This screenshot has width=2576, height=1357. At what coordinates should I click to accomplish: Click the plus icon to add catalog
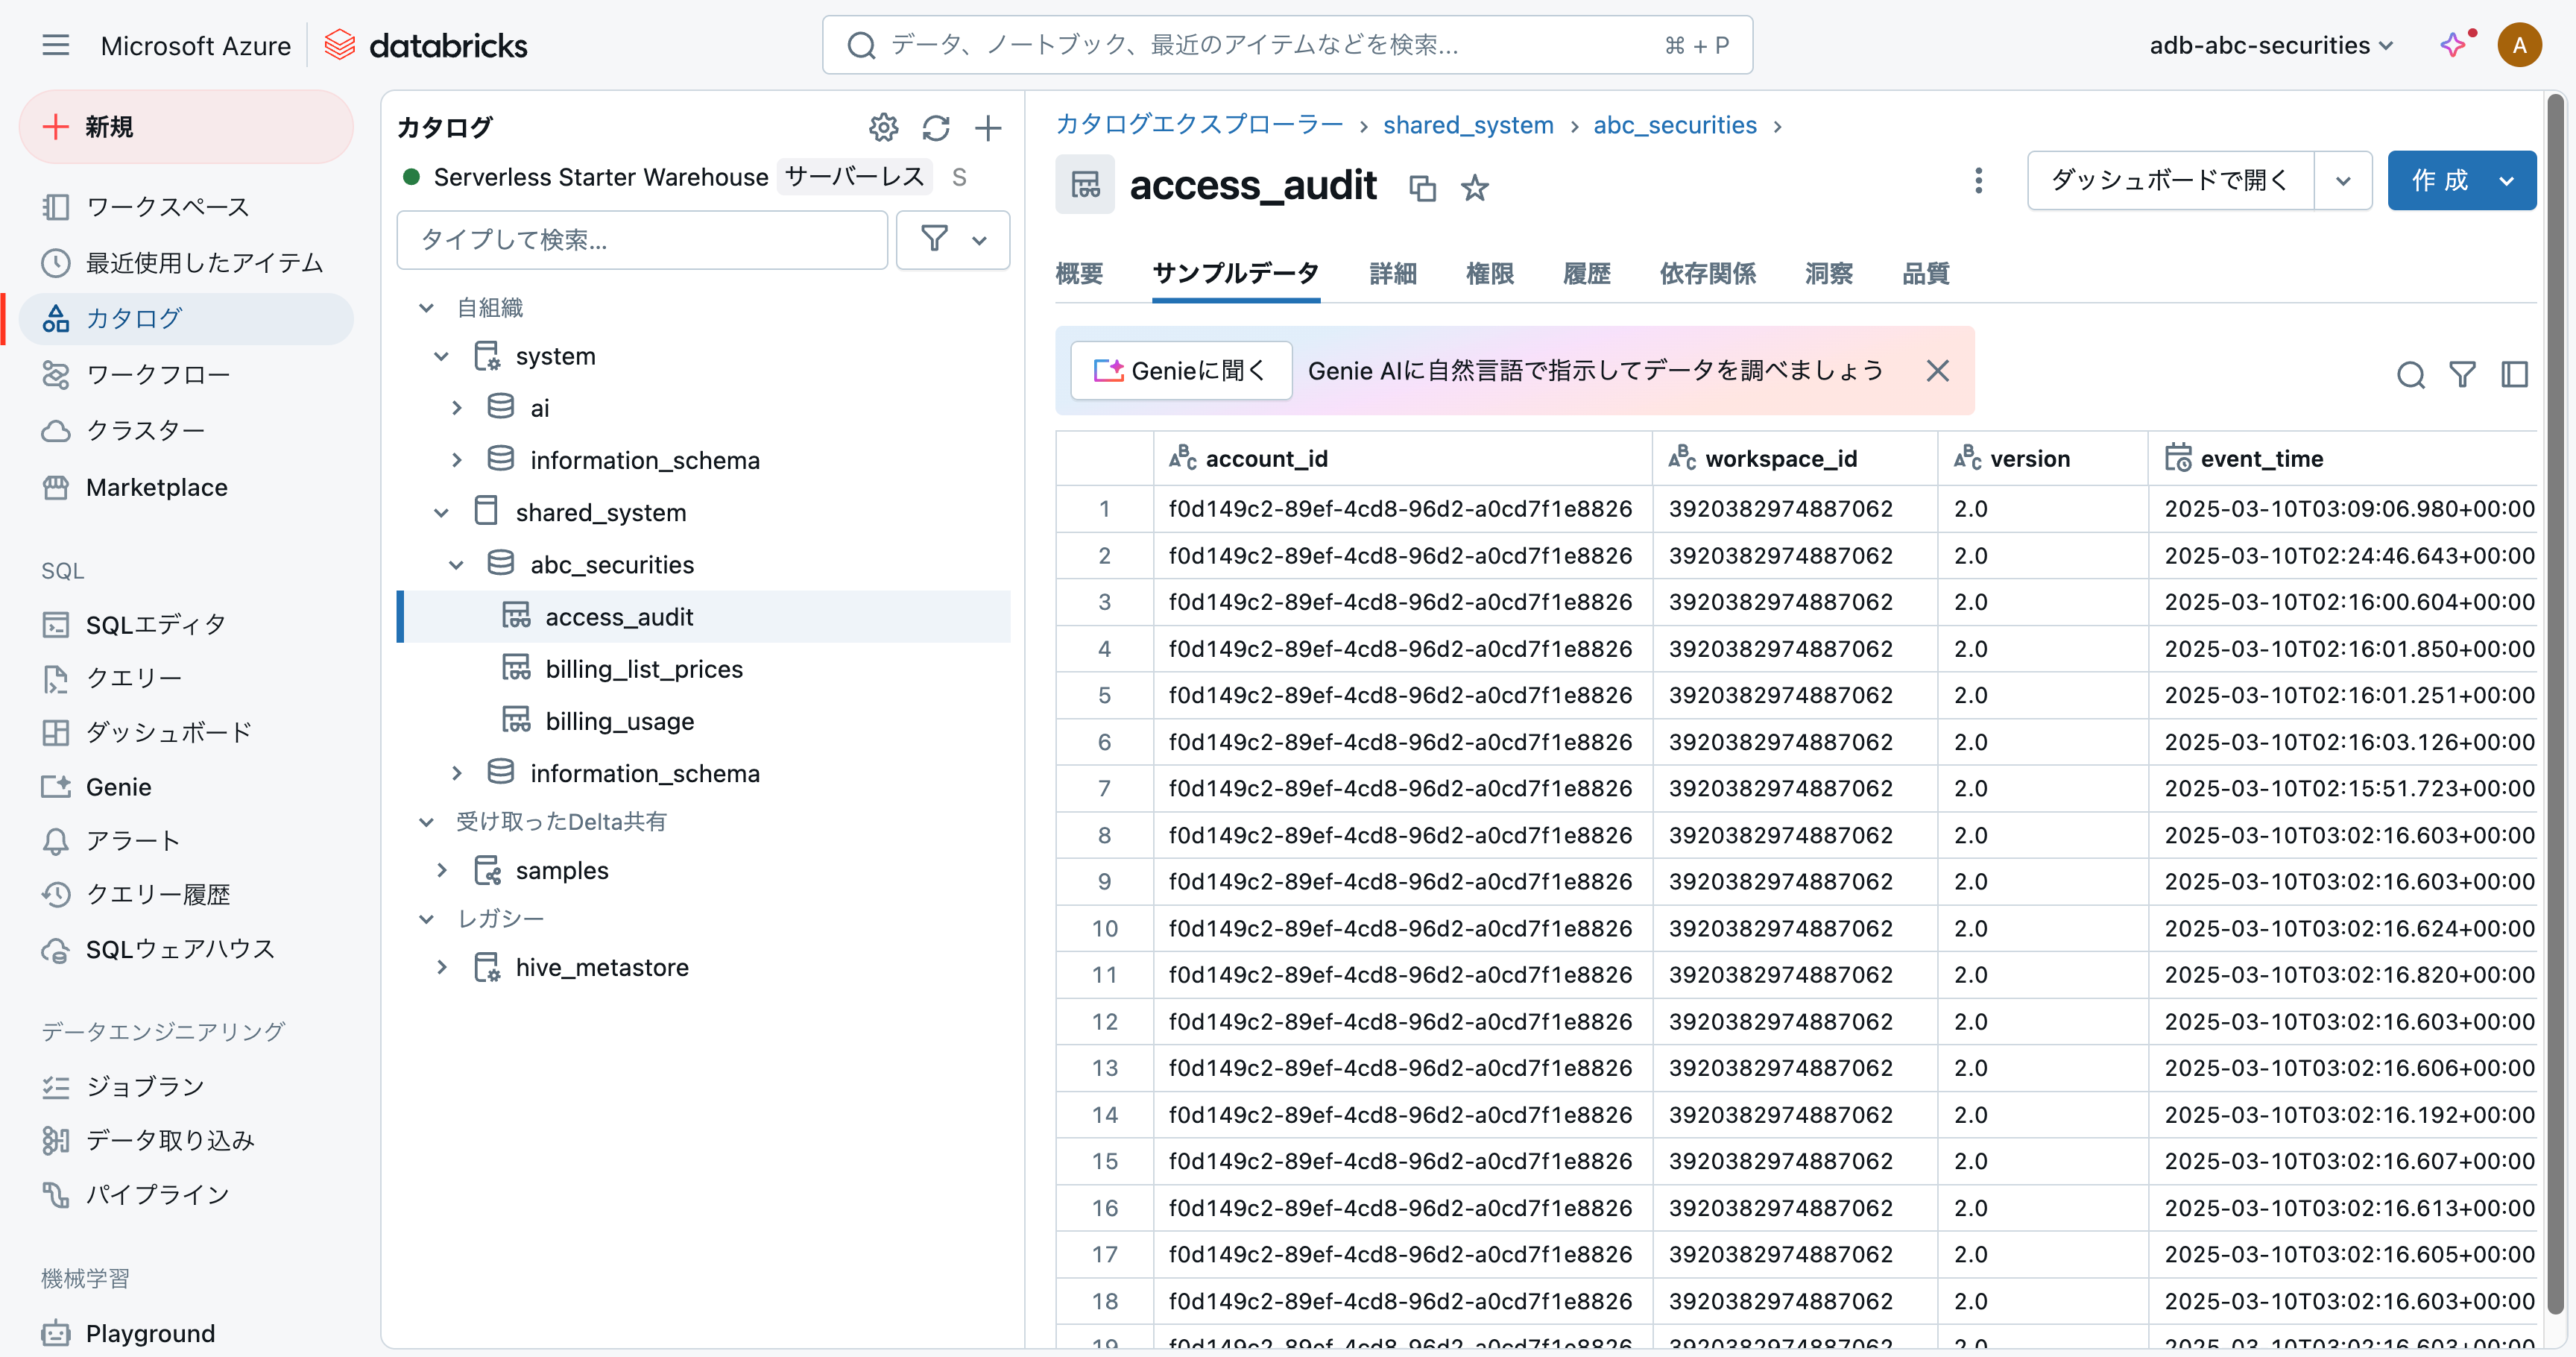click(x=988, y=128)
